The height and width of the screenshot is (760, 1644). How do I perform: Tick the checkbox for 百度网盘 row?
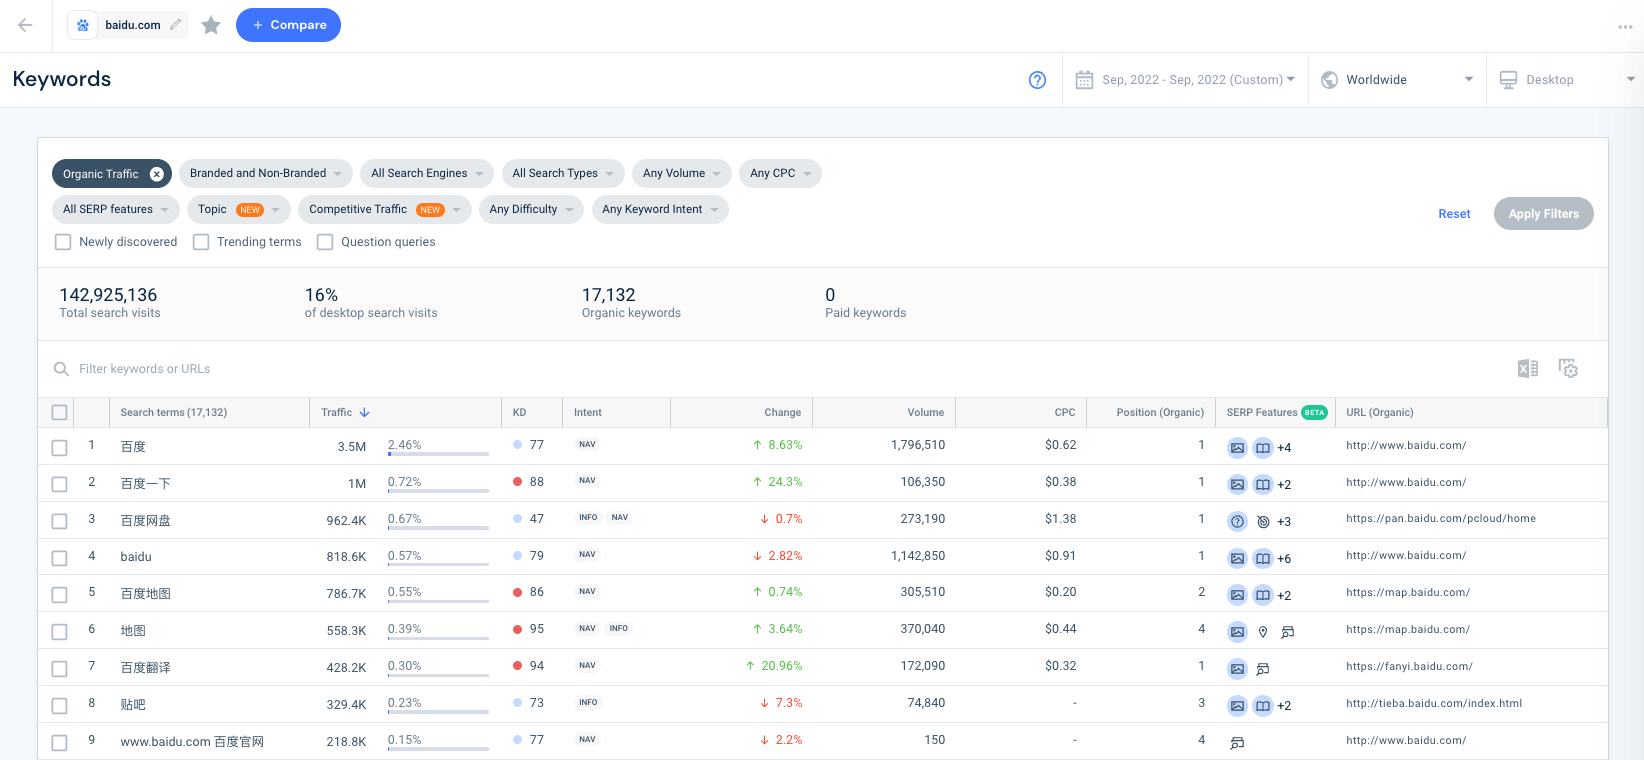coord(60,521)
